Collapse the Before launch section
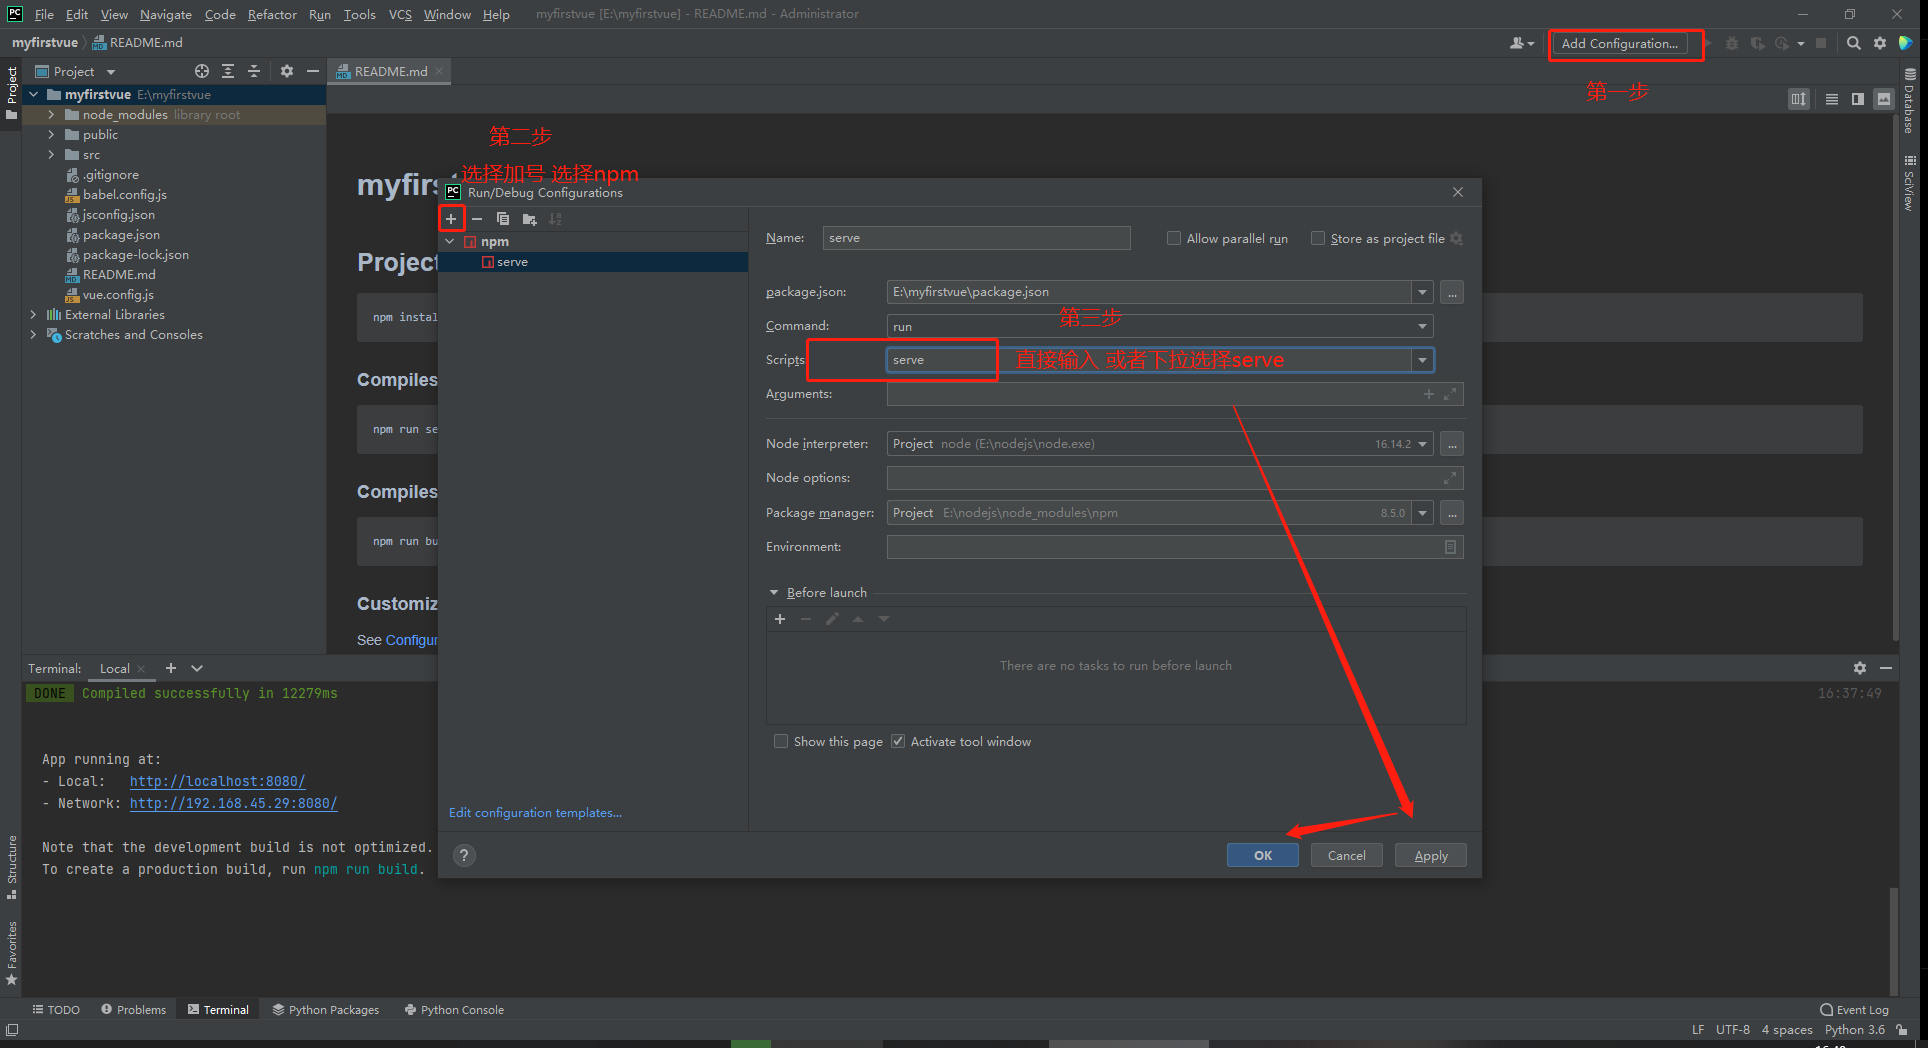1928x1048 pixels. click(x=774, y=593)
